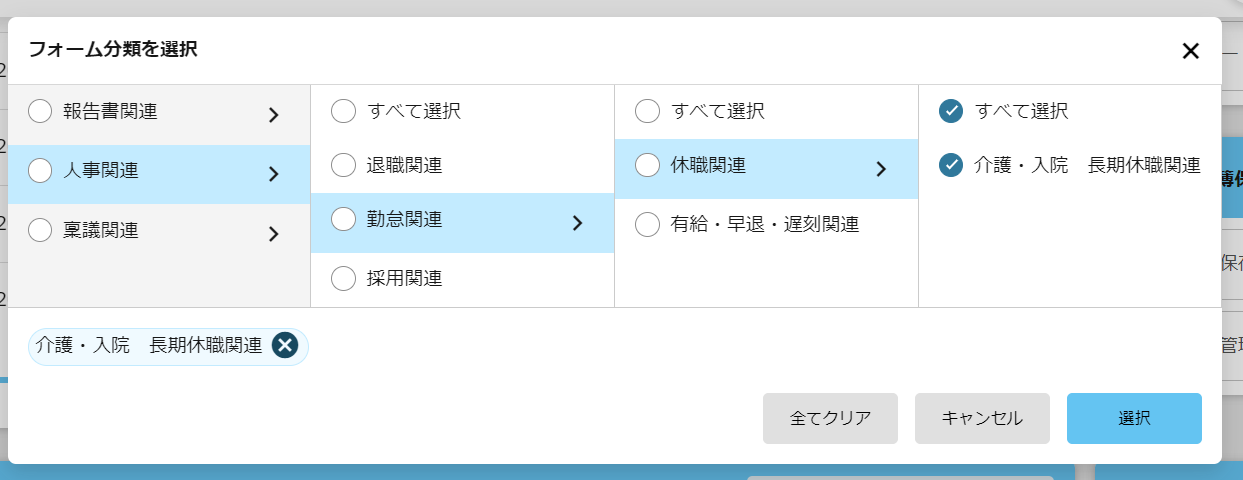
Task: Click the キャンセル button
Action: coord(982,418)
